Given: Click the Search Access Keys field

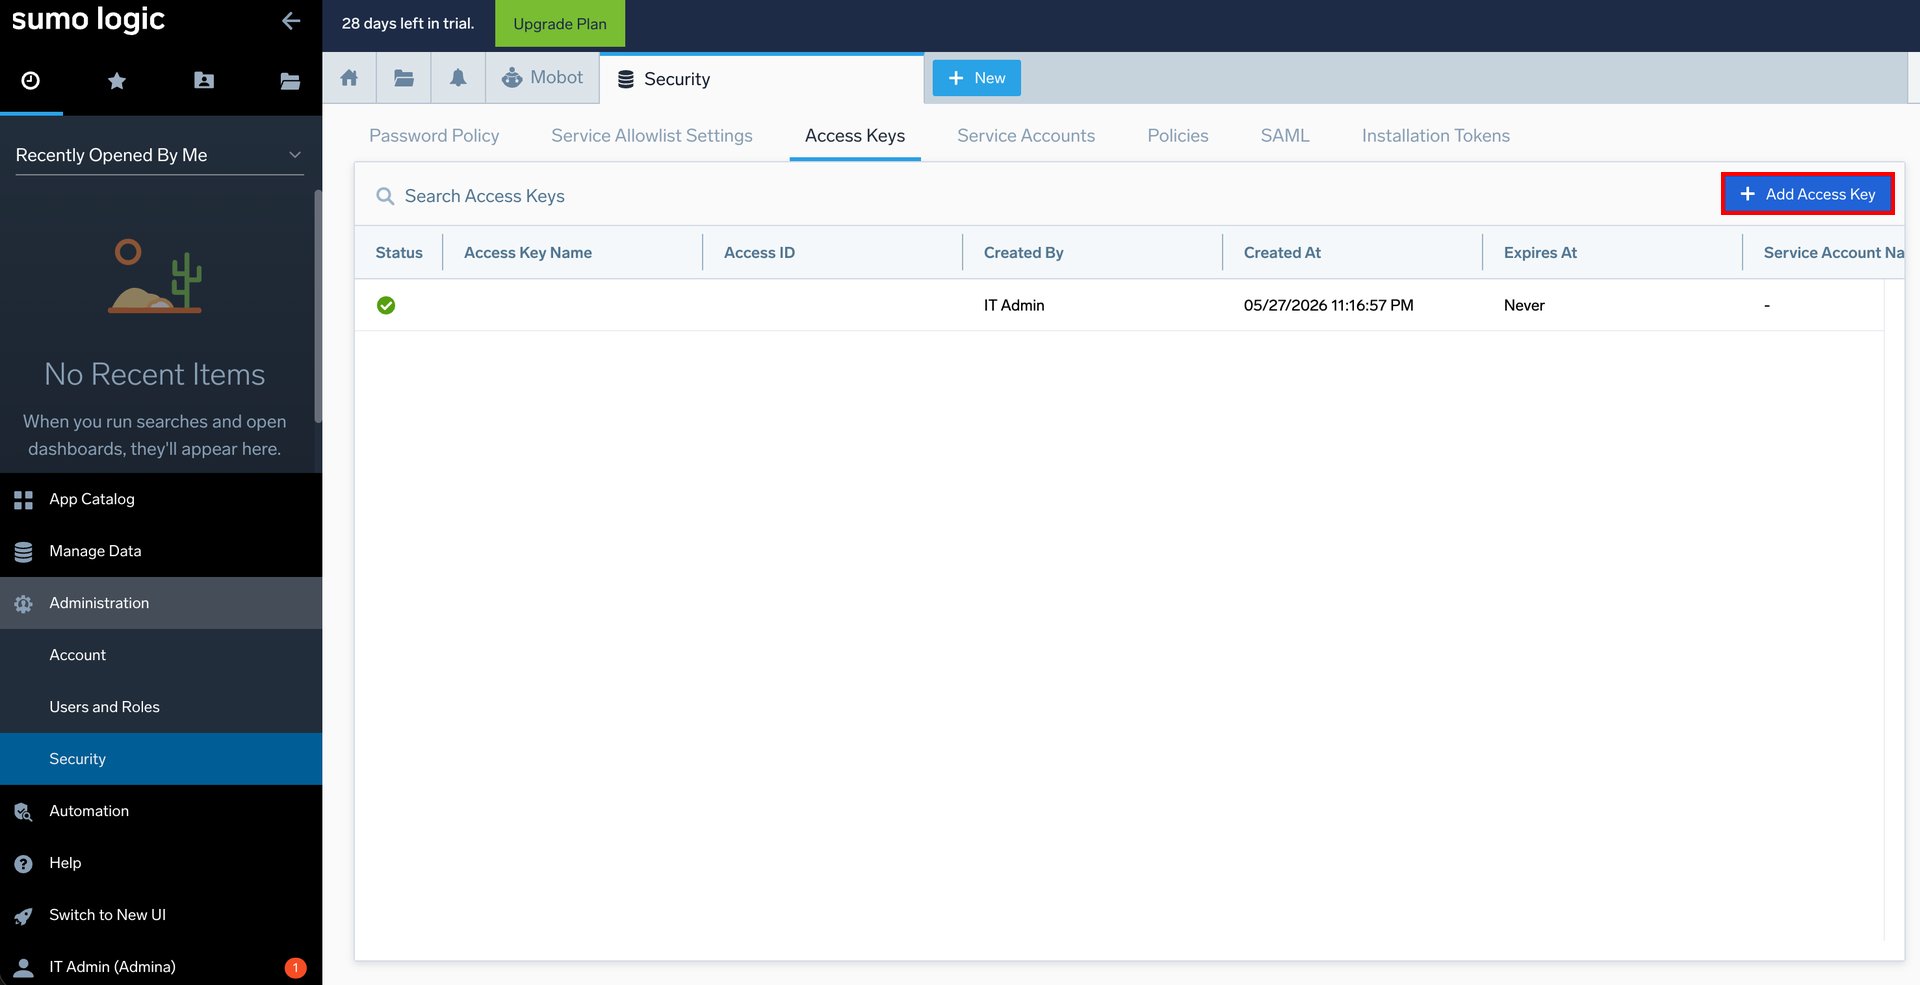Looking at the screenshot, I should 1040,196.
